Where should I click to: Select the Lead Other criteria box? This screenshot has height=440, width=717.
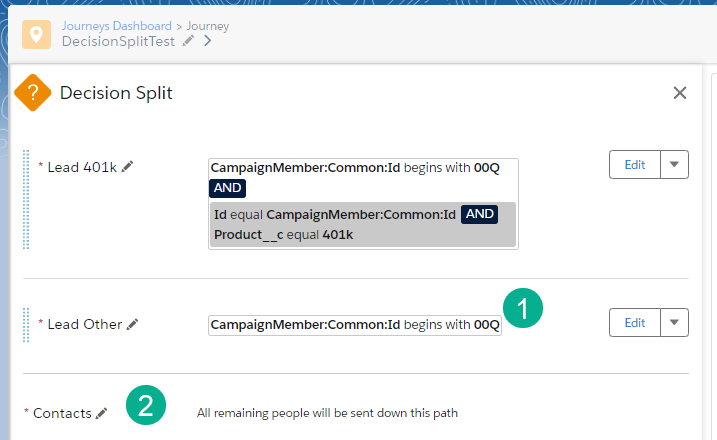355,325
